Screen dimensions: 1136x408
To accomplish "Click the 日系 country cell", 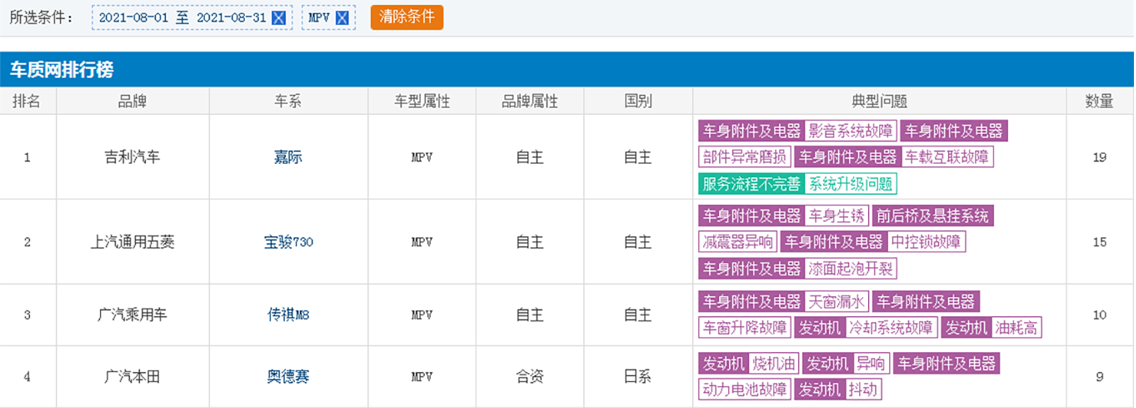I will (638, 377).
